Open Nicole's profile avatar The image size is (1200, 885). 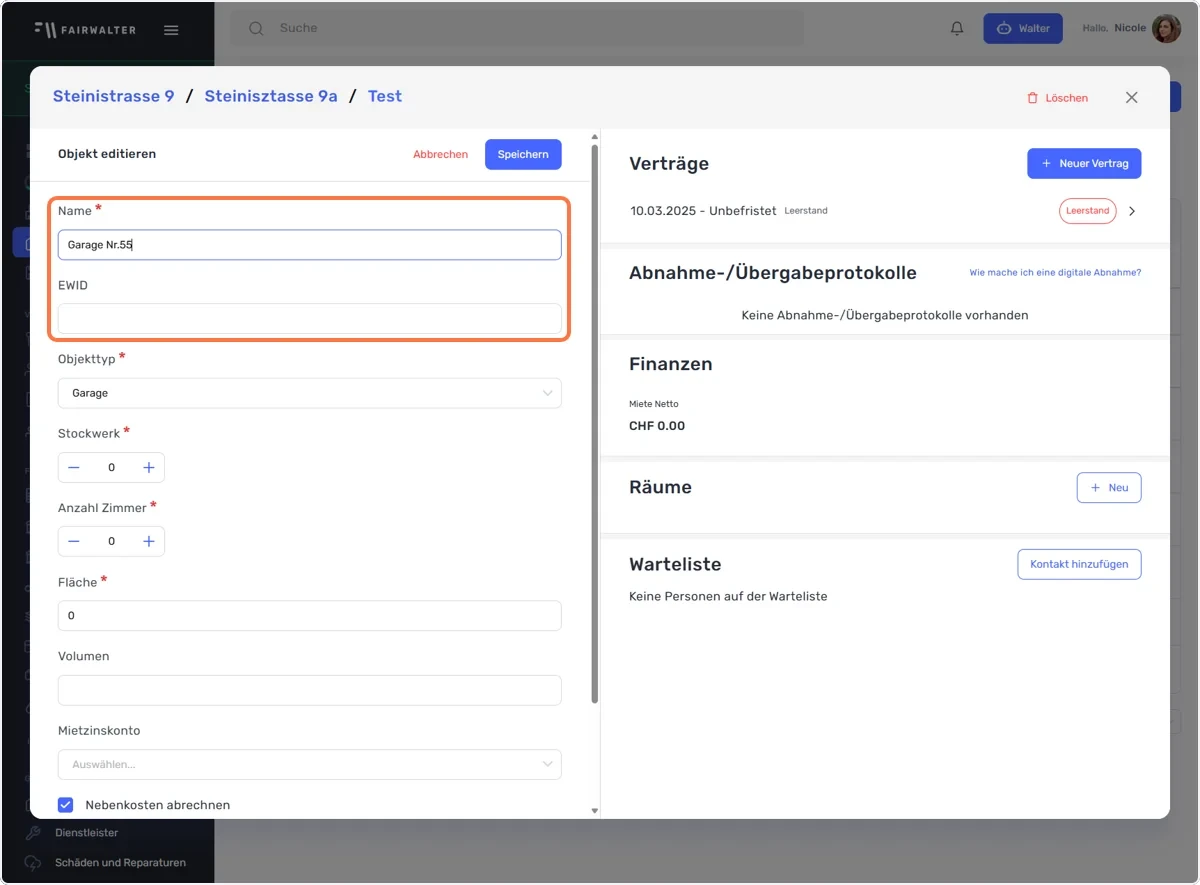(x=1166, y=28)
